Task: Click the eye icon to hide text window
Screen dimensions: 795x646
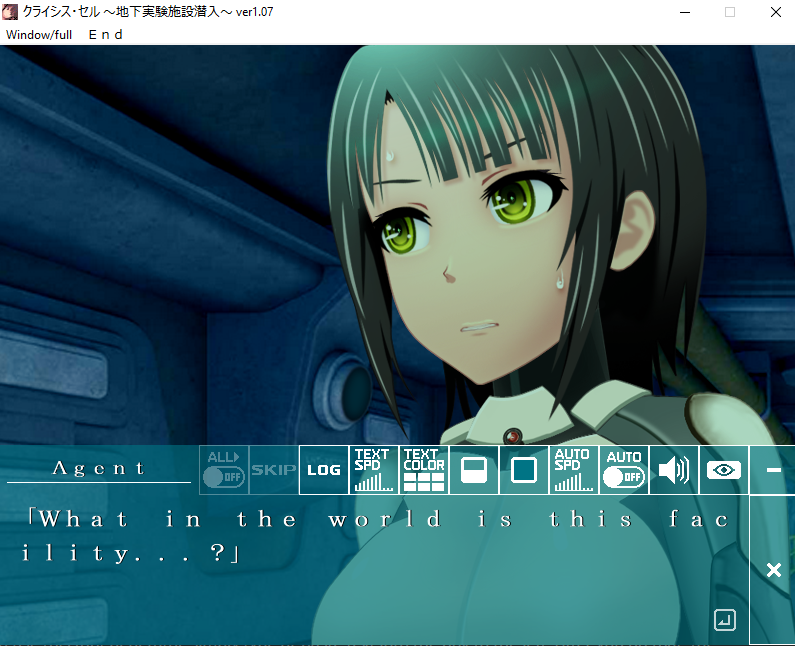Action: click(x=724, y=470)
